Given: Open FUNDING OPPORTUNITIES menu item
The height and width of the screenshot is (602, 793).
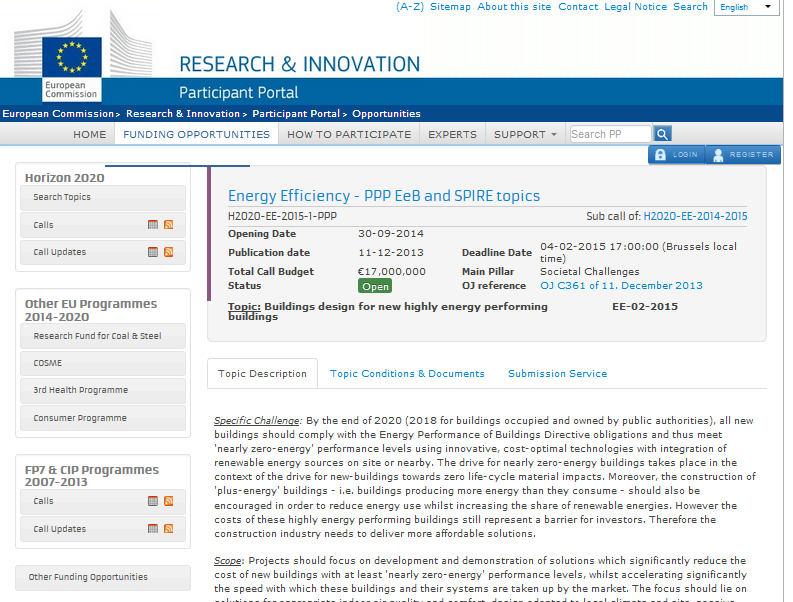Looking at the screenshot, I should coord(196,135).
